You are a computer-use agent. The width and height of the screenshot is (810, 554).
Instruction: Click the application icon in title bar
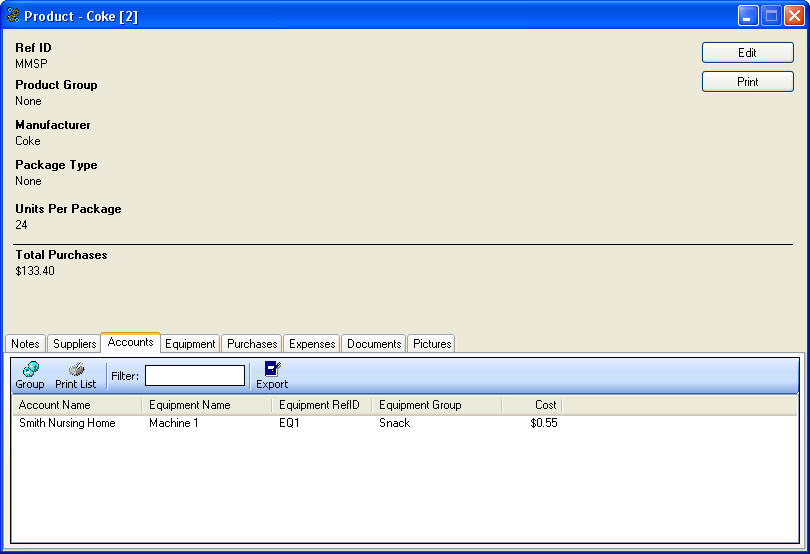(x=13, y=16)
